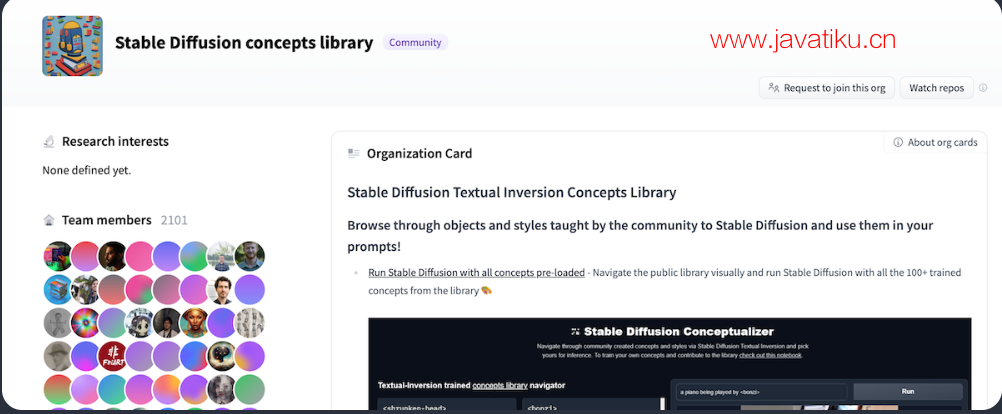Screen dimensions: 1002x414
Task: Open the man in hat avatar
Action: click(x=58, y=356)
